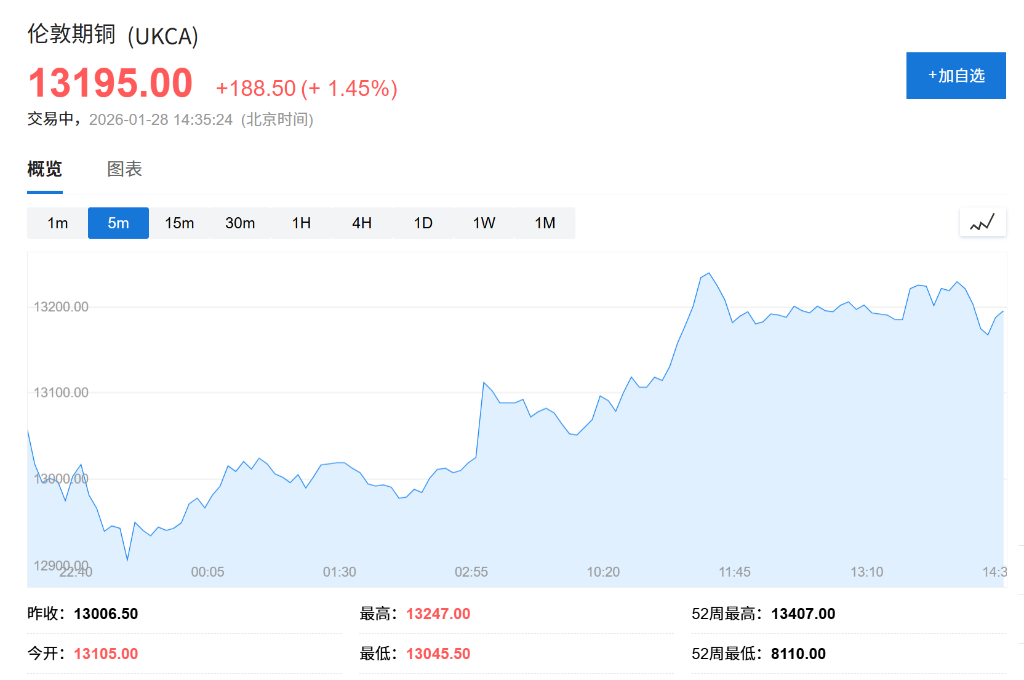This screenshot has height=680, width=1024.
Task: Toggle the currently active 5m interval
Action: 118,222
